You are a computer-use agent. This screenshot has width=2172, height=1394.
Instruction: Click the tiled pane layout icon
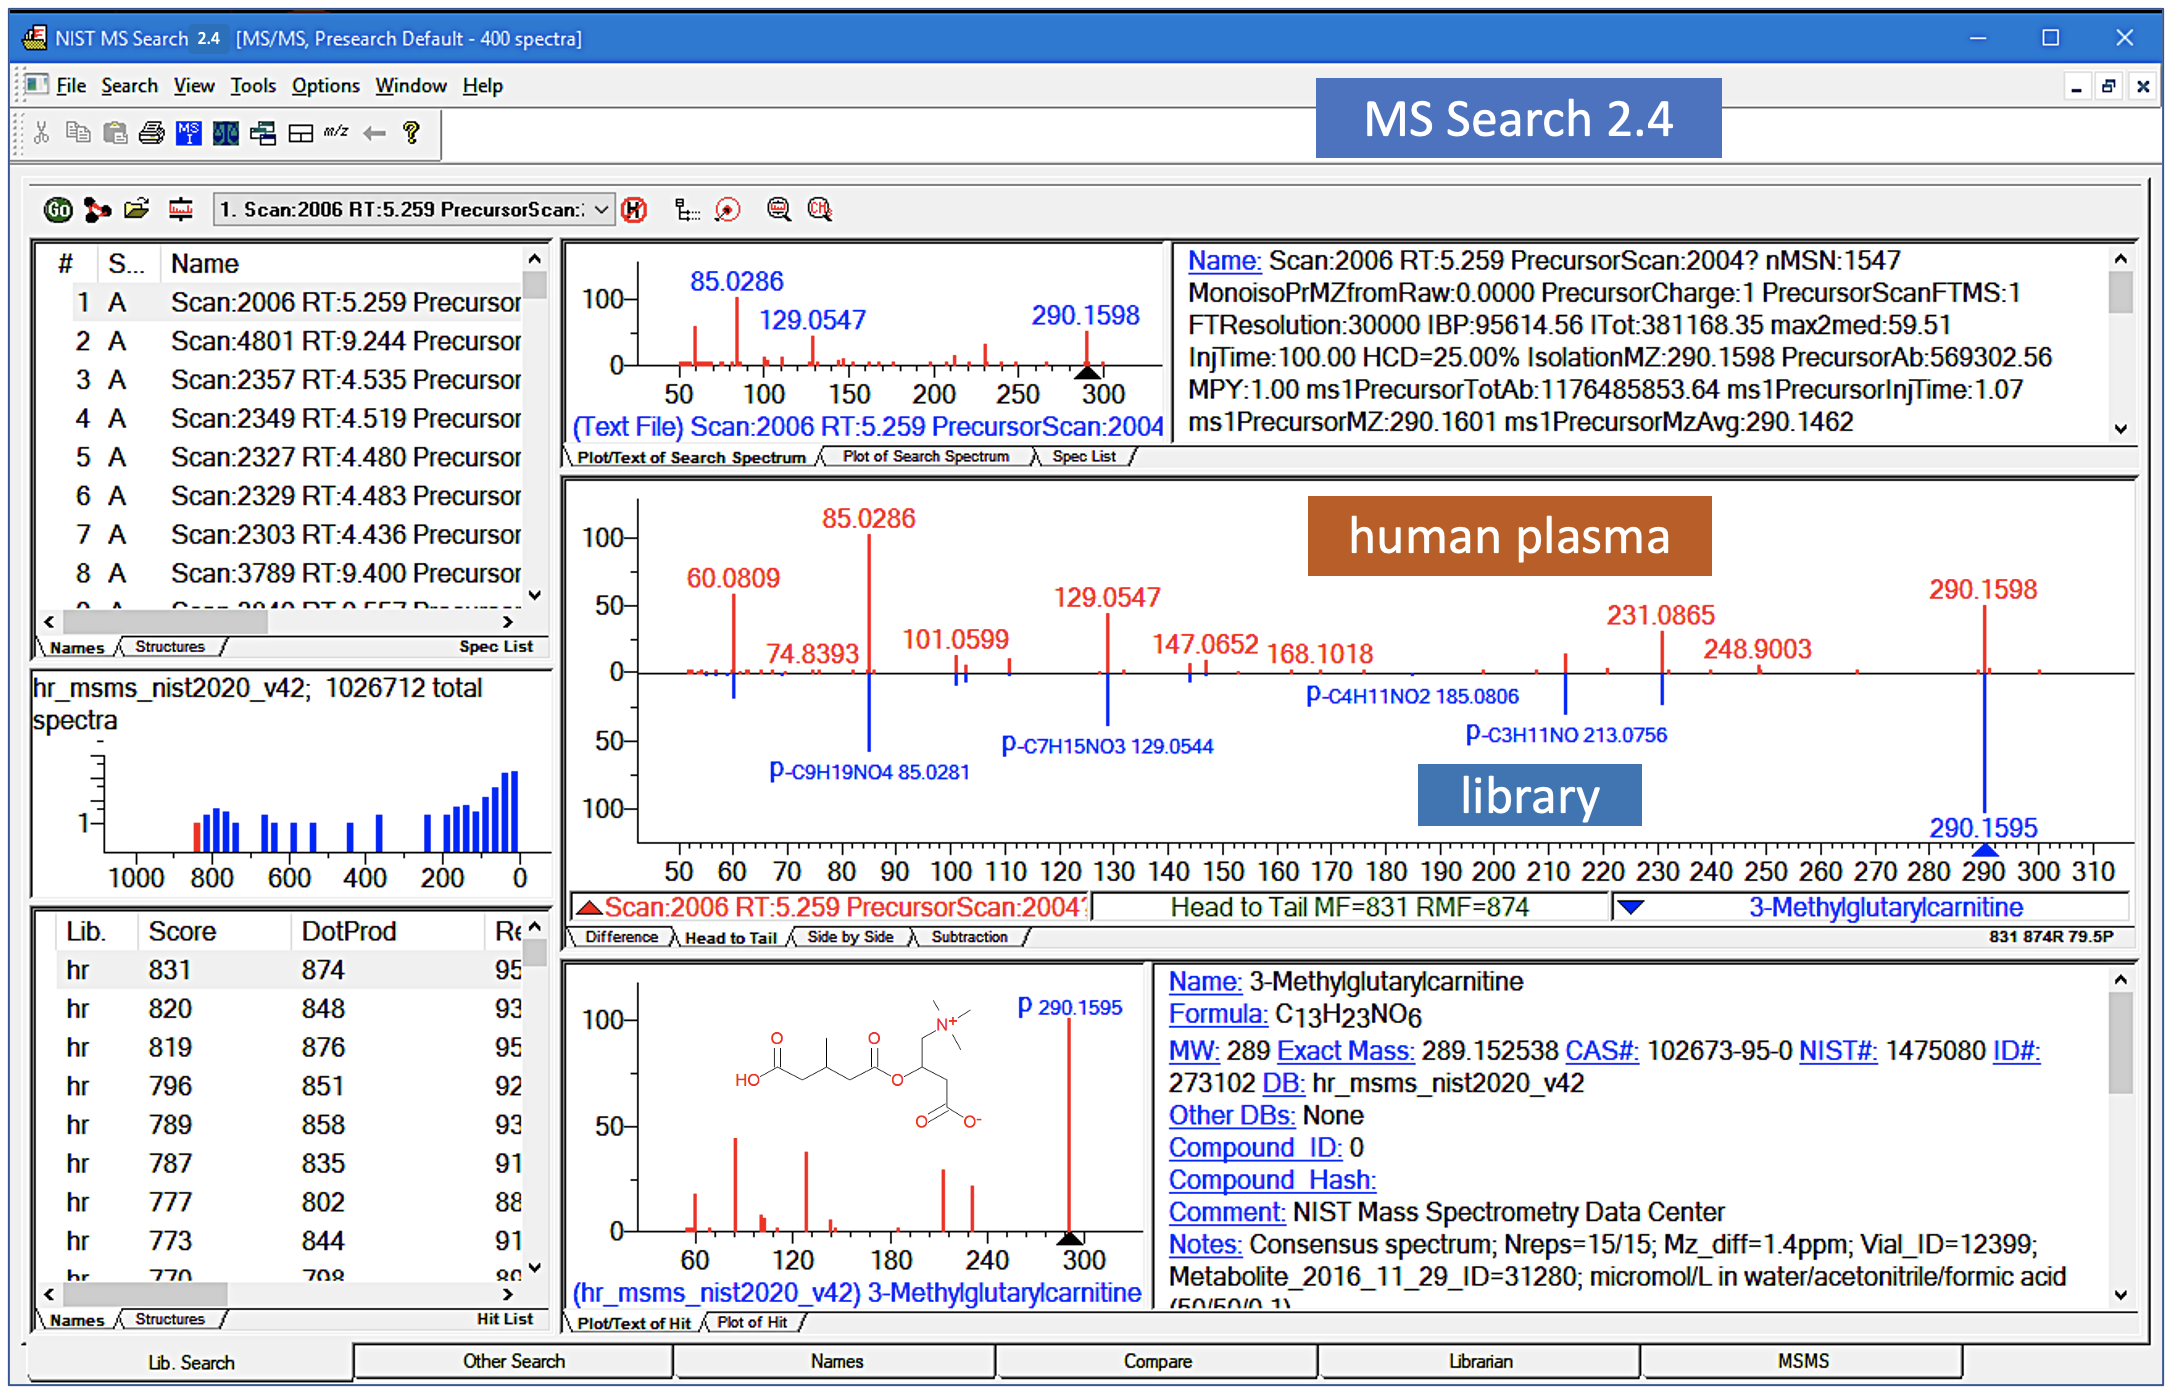pos(300,133)
